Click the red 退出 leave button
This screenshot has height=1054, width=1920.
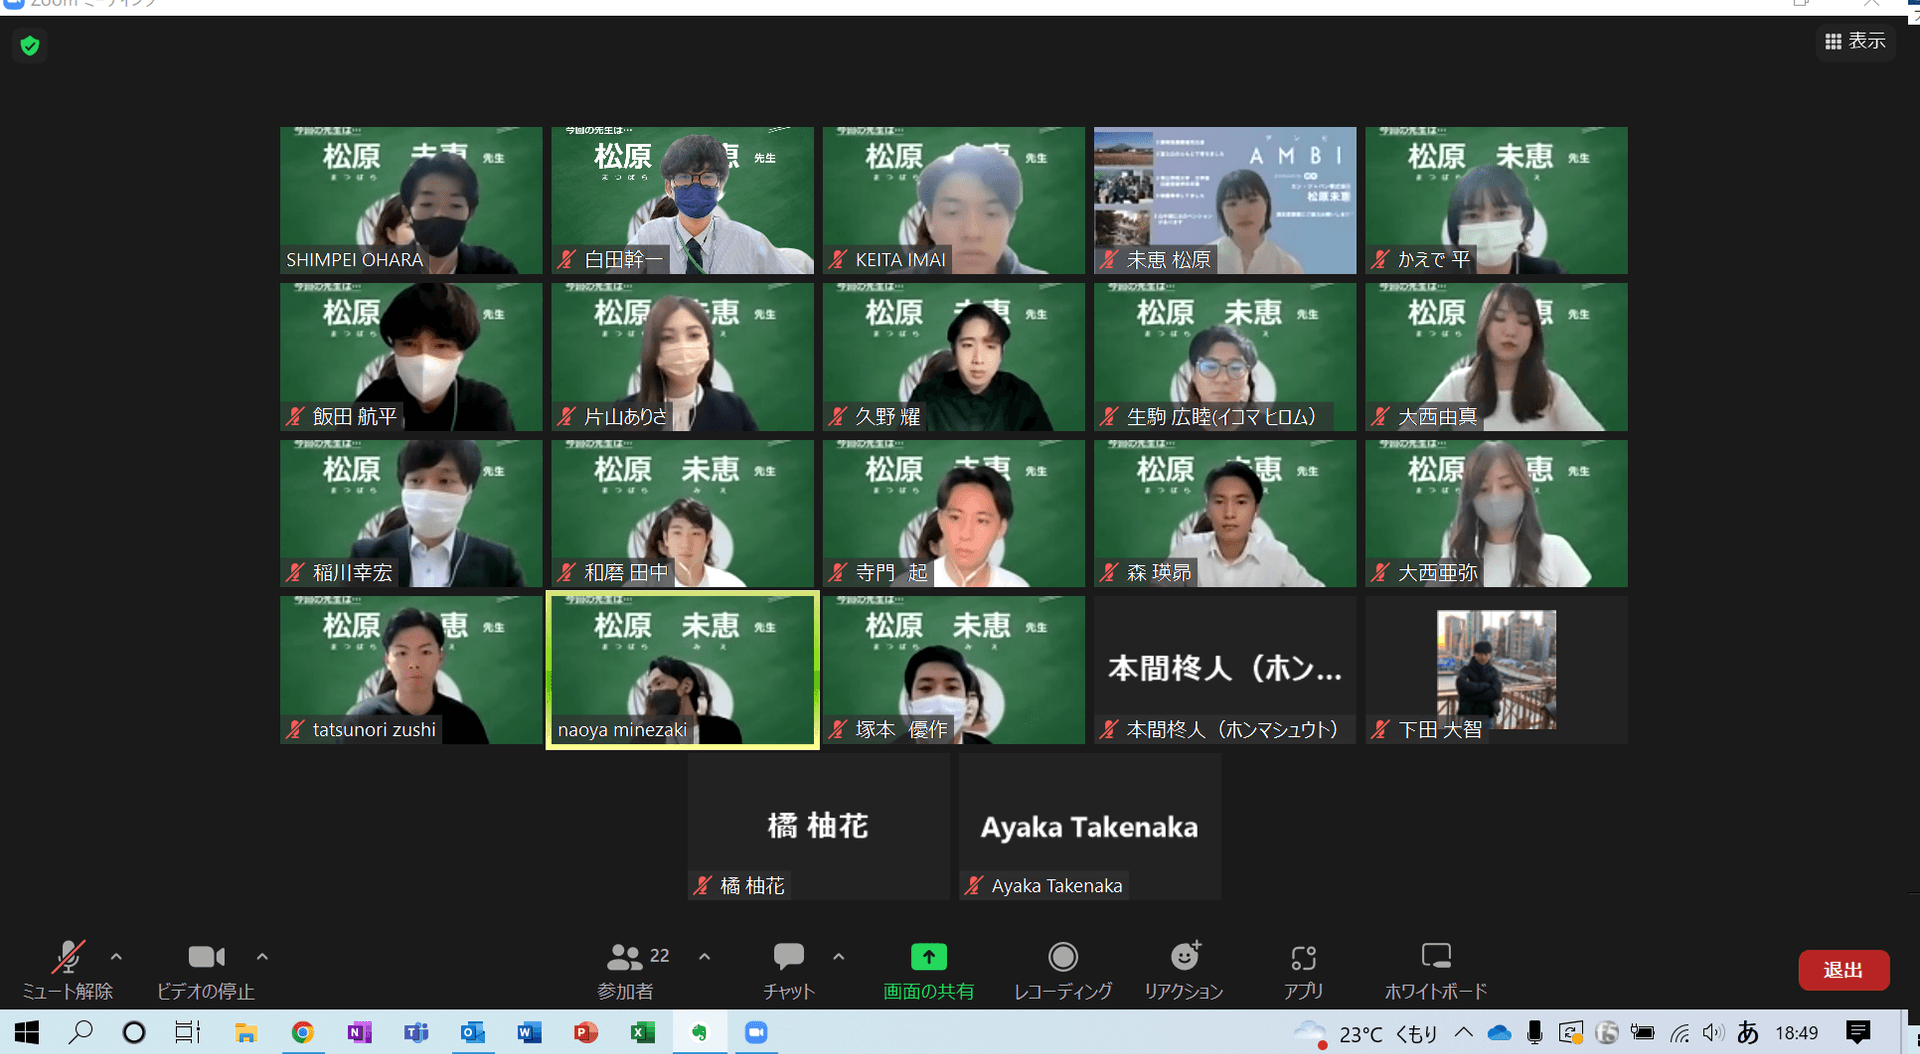coord(1843,970)
